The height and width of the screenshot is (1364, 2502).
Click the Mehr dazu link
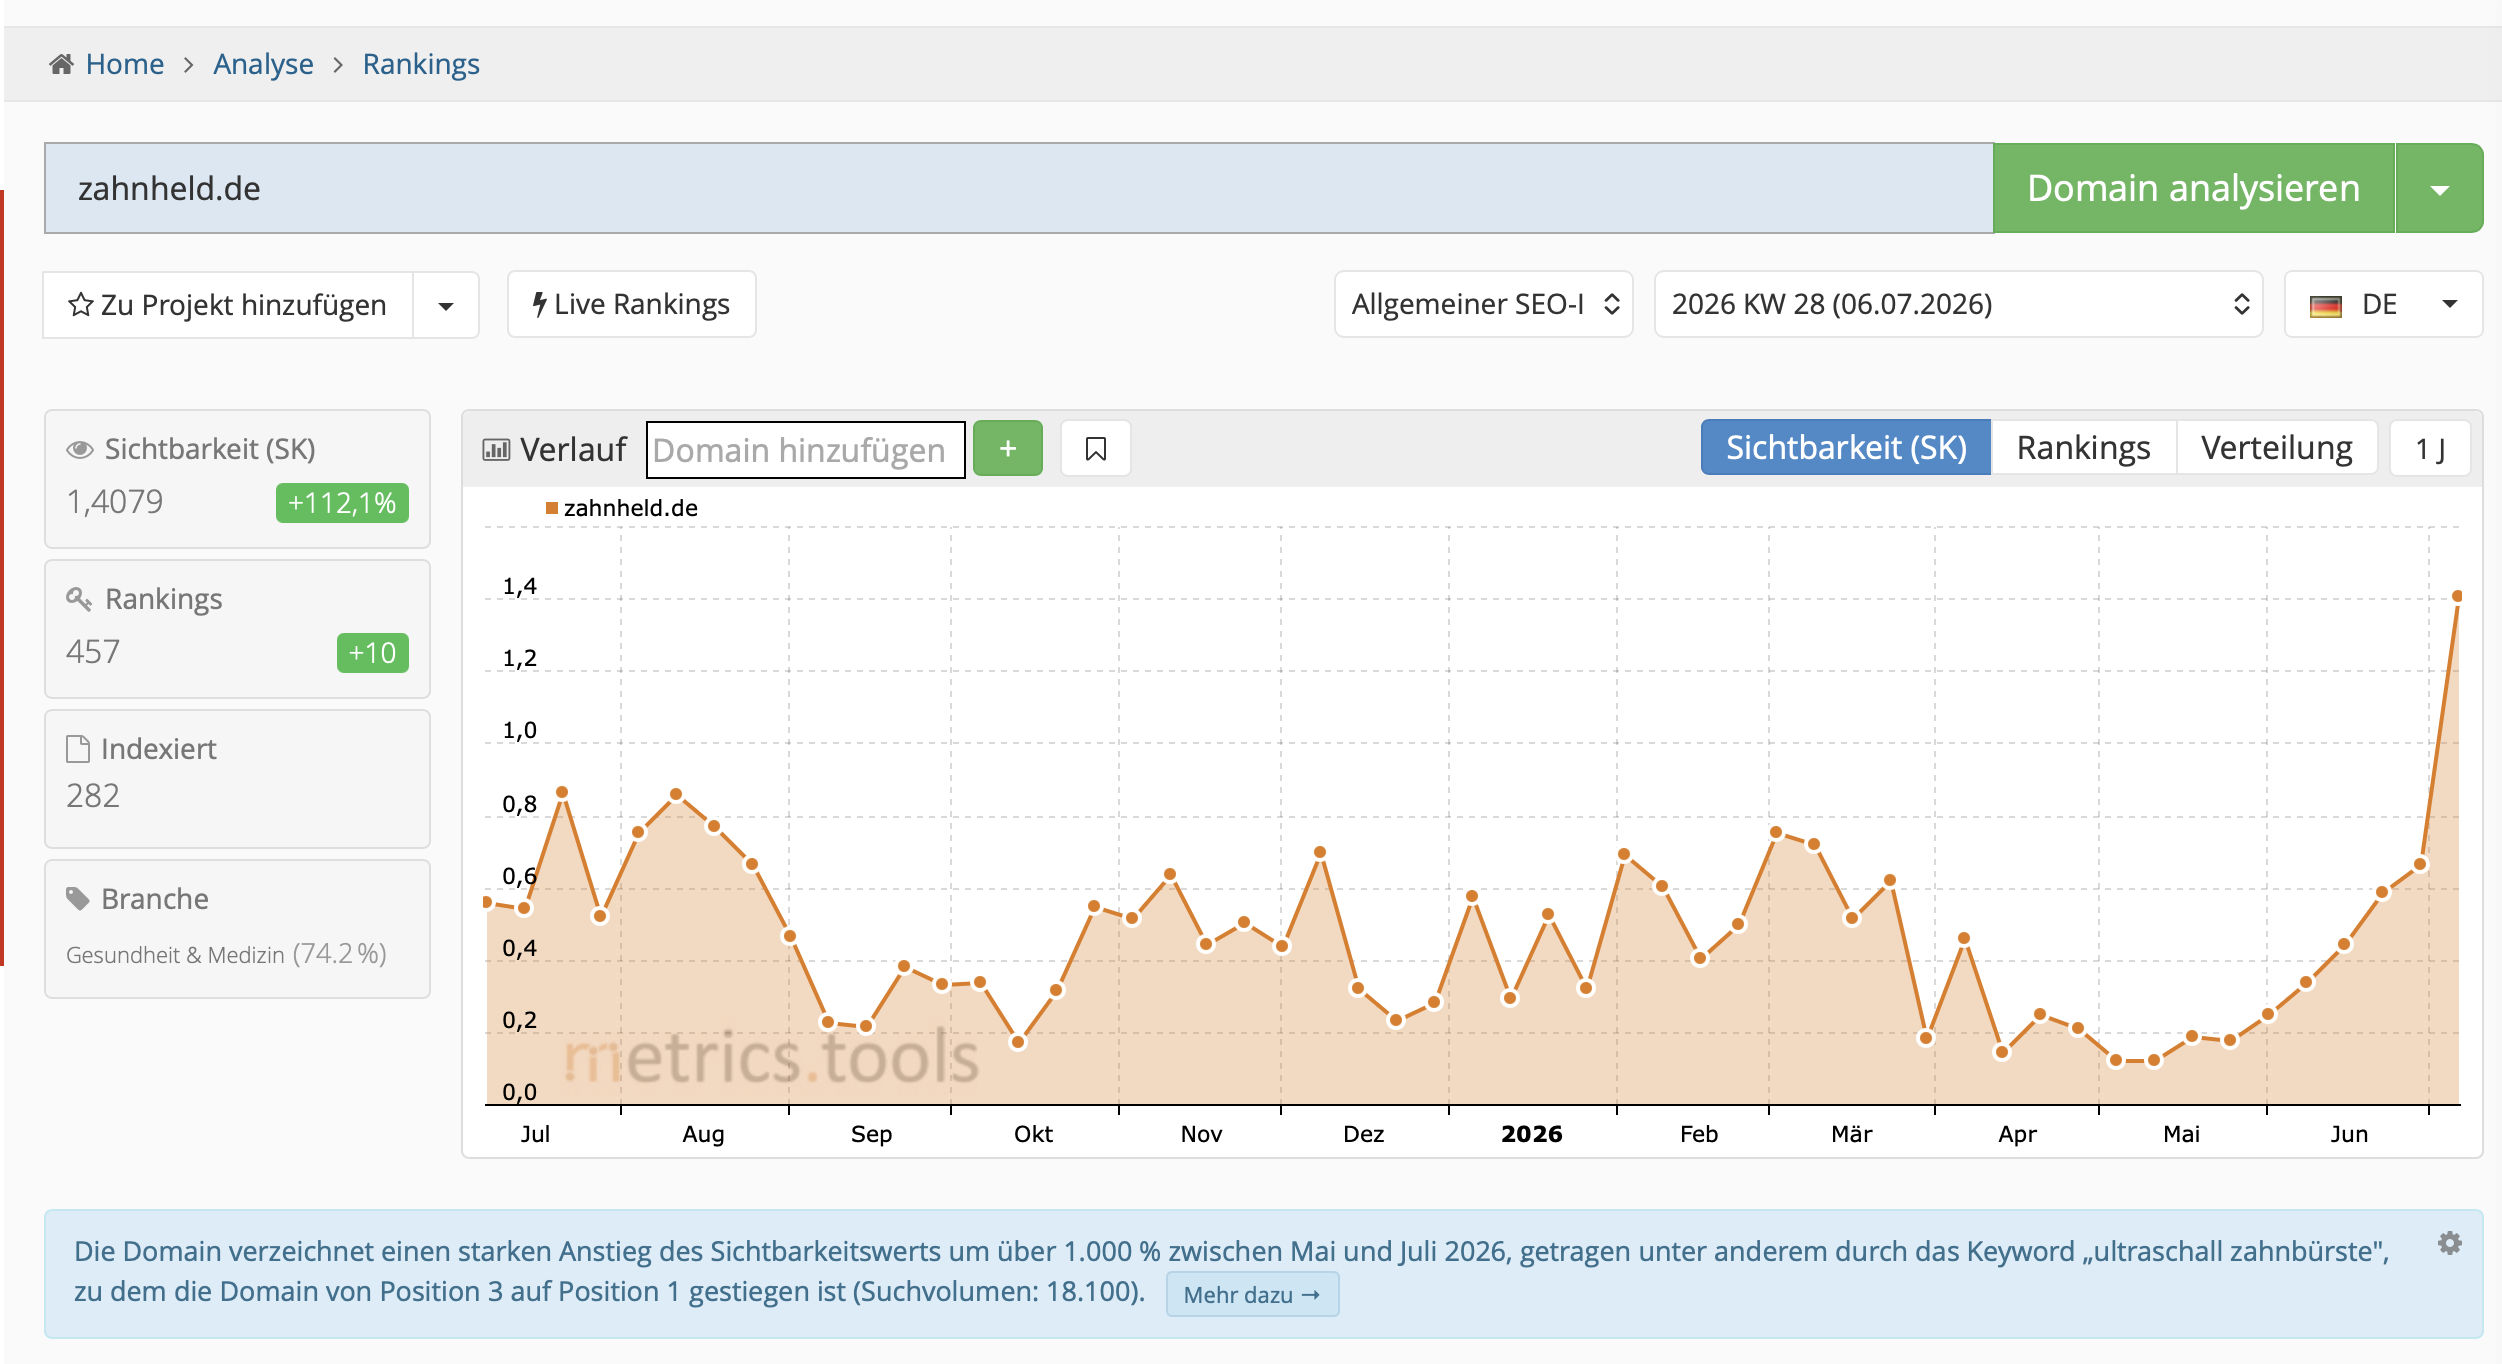point(1252,1295)
